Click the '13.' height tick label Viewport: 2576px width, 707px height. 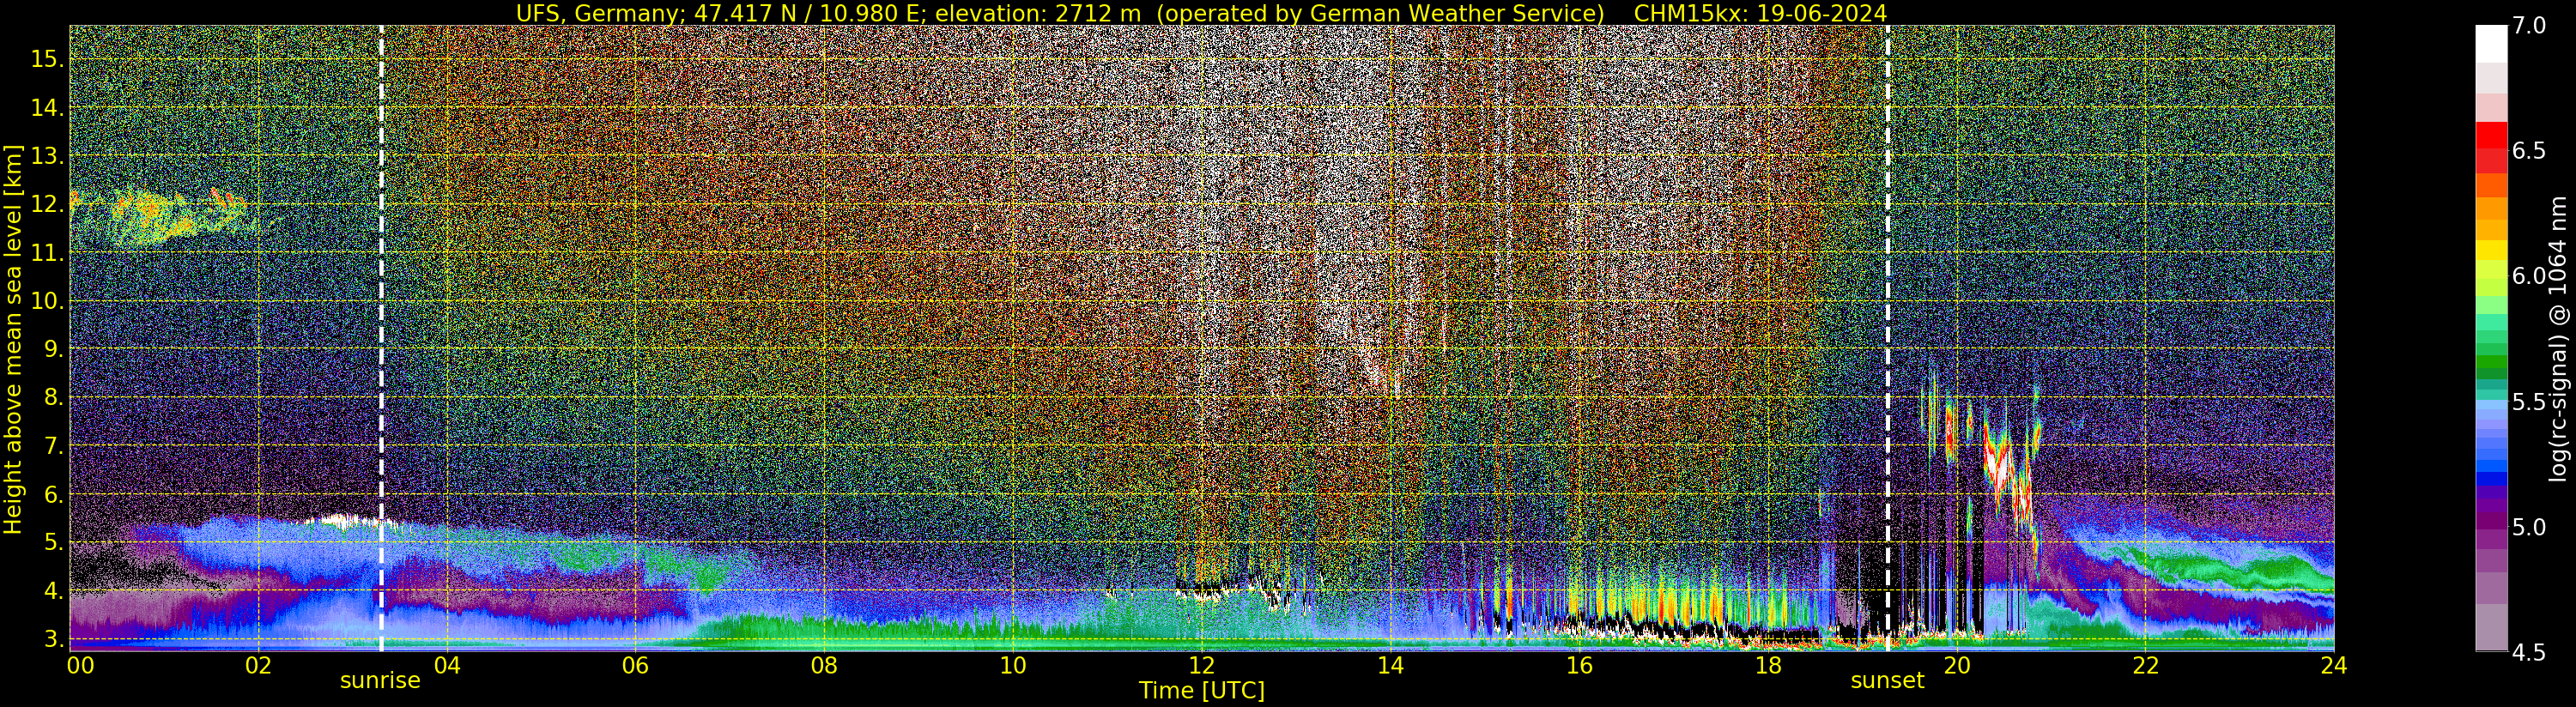tap(47, 157)
